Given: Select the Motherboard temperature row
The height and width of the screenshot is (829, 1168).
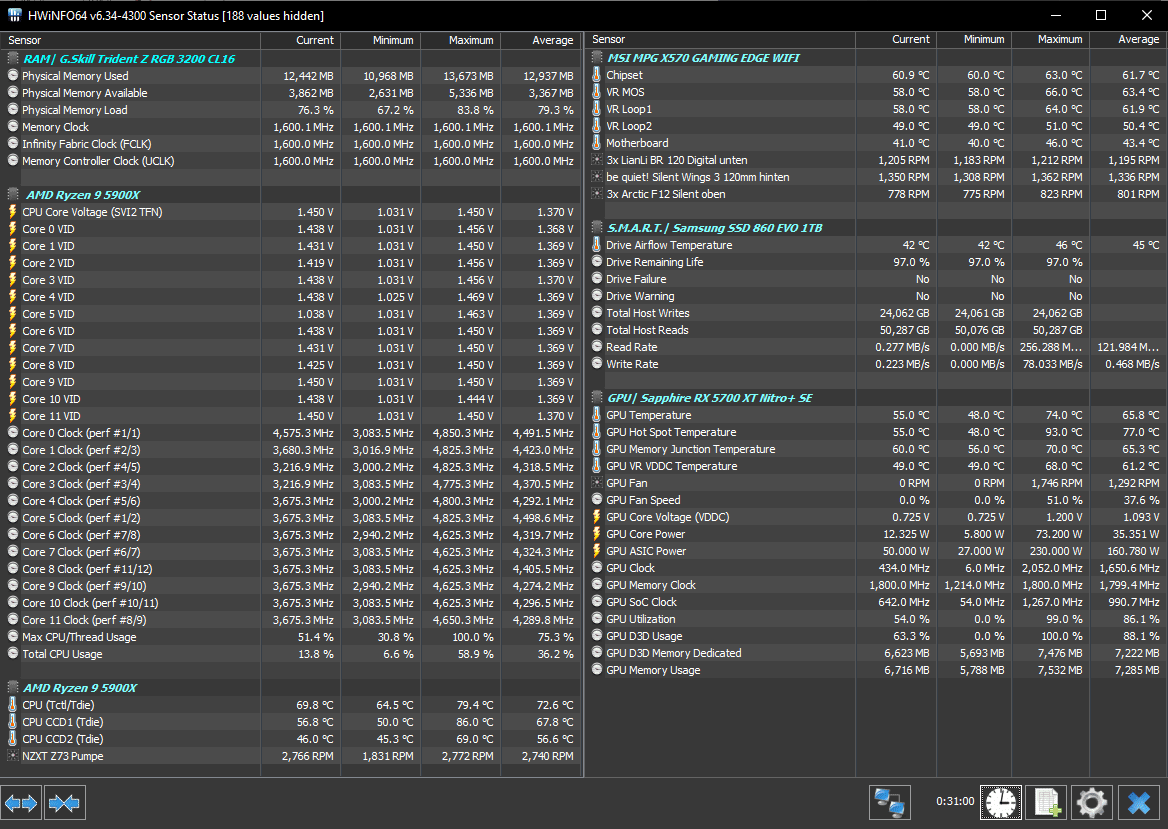Looking at the screenshot, I should pyautogui.click(x=876, y=143).
